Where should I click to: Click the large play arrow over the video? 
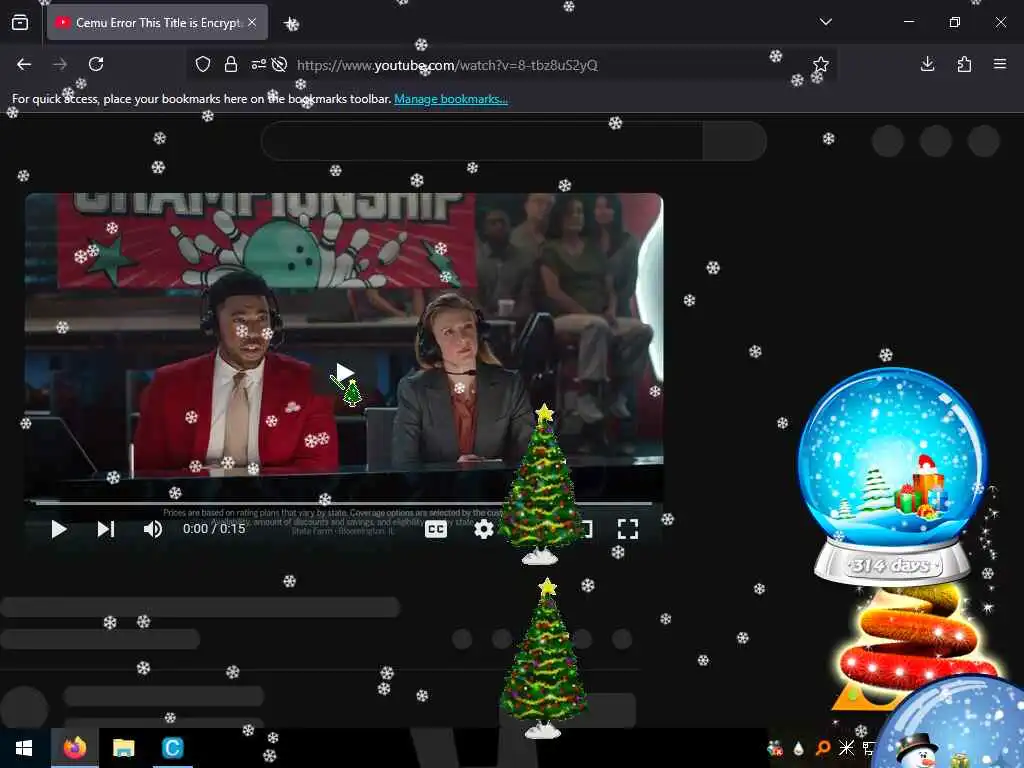pos(344,373)
